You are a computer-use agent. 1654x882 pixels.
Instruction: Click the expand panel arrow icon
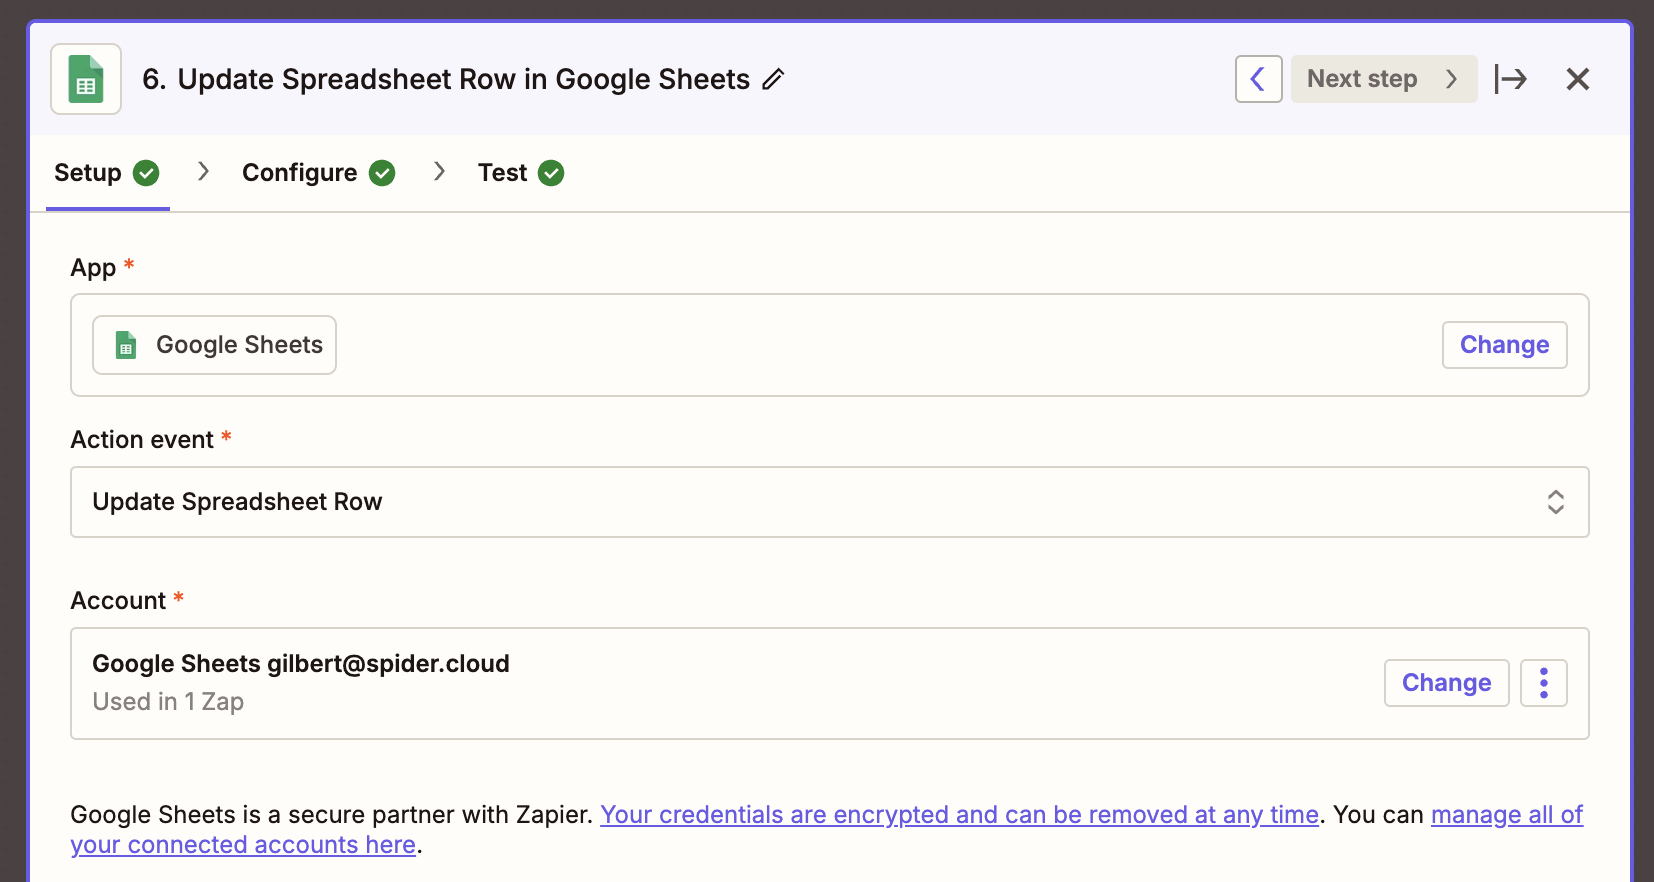click(1510, 79)
